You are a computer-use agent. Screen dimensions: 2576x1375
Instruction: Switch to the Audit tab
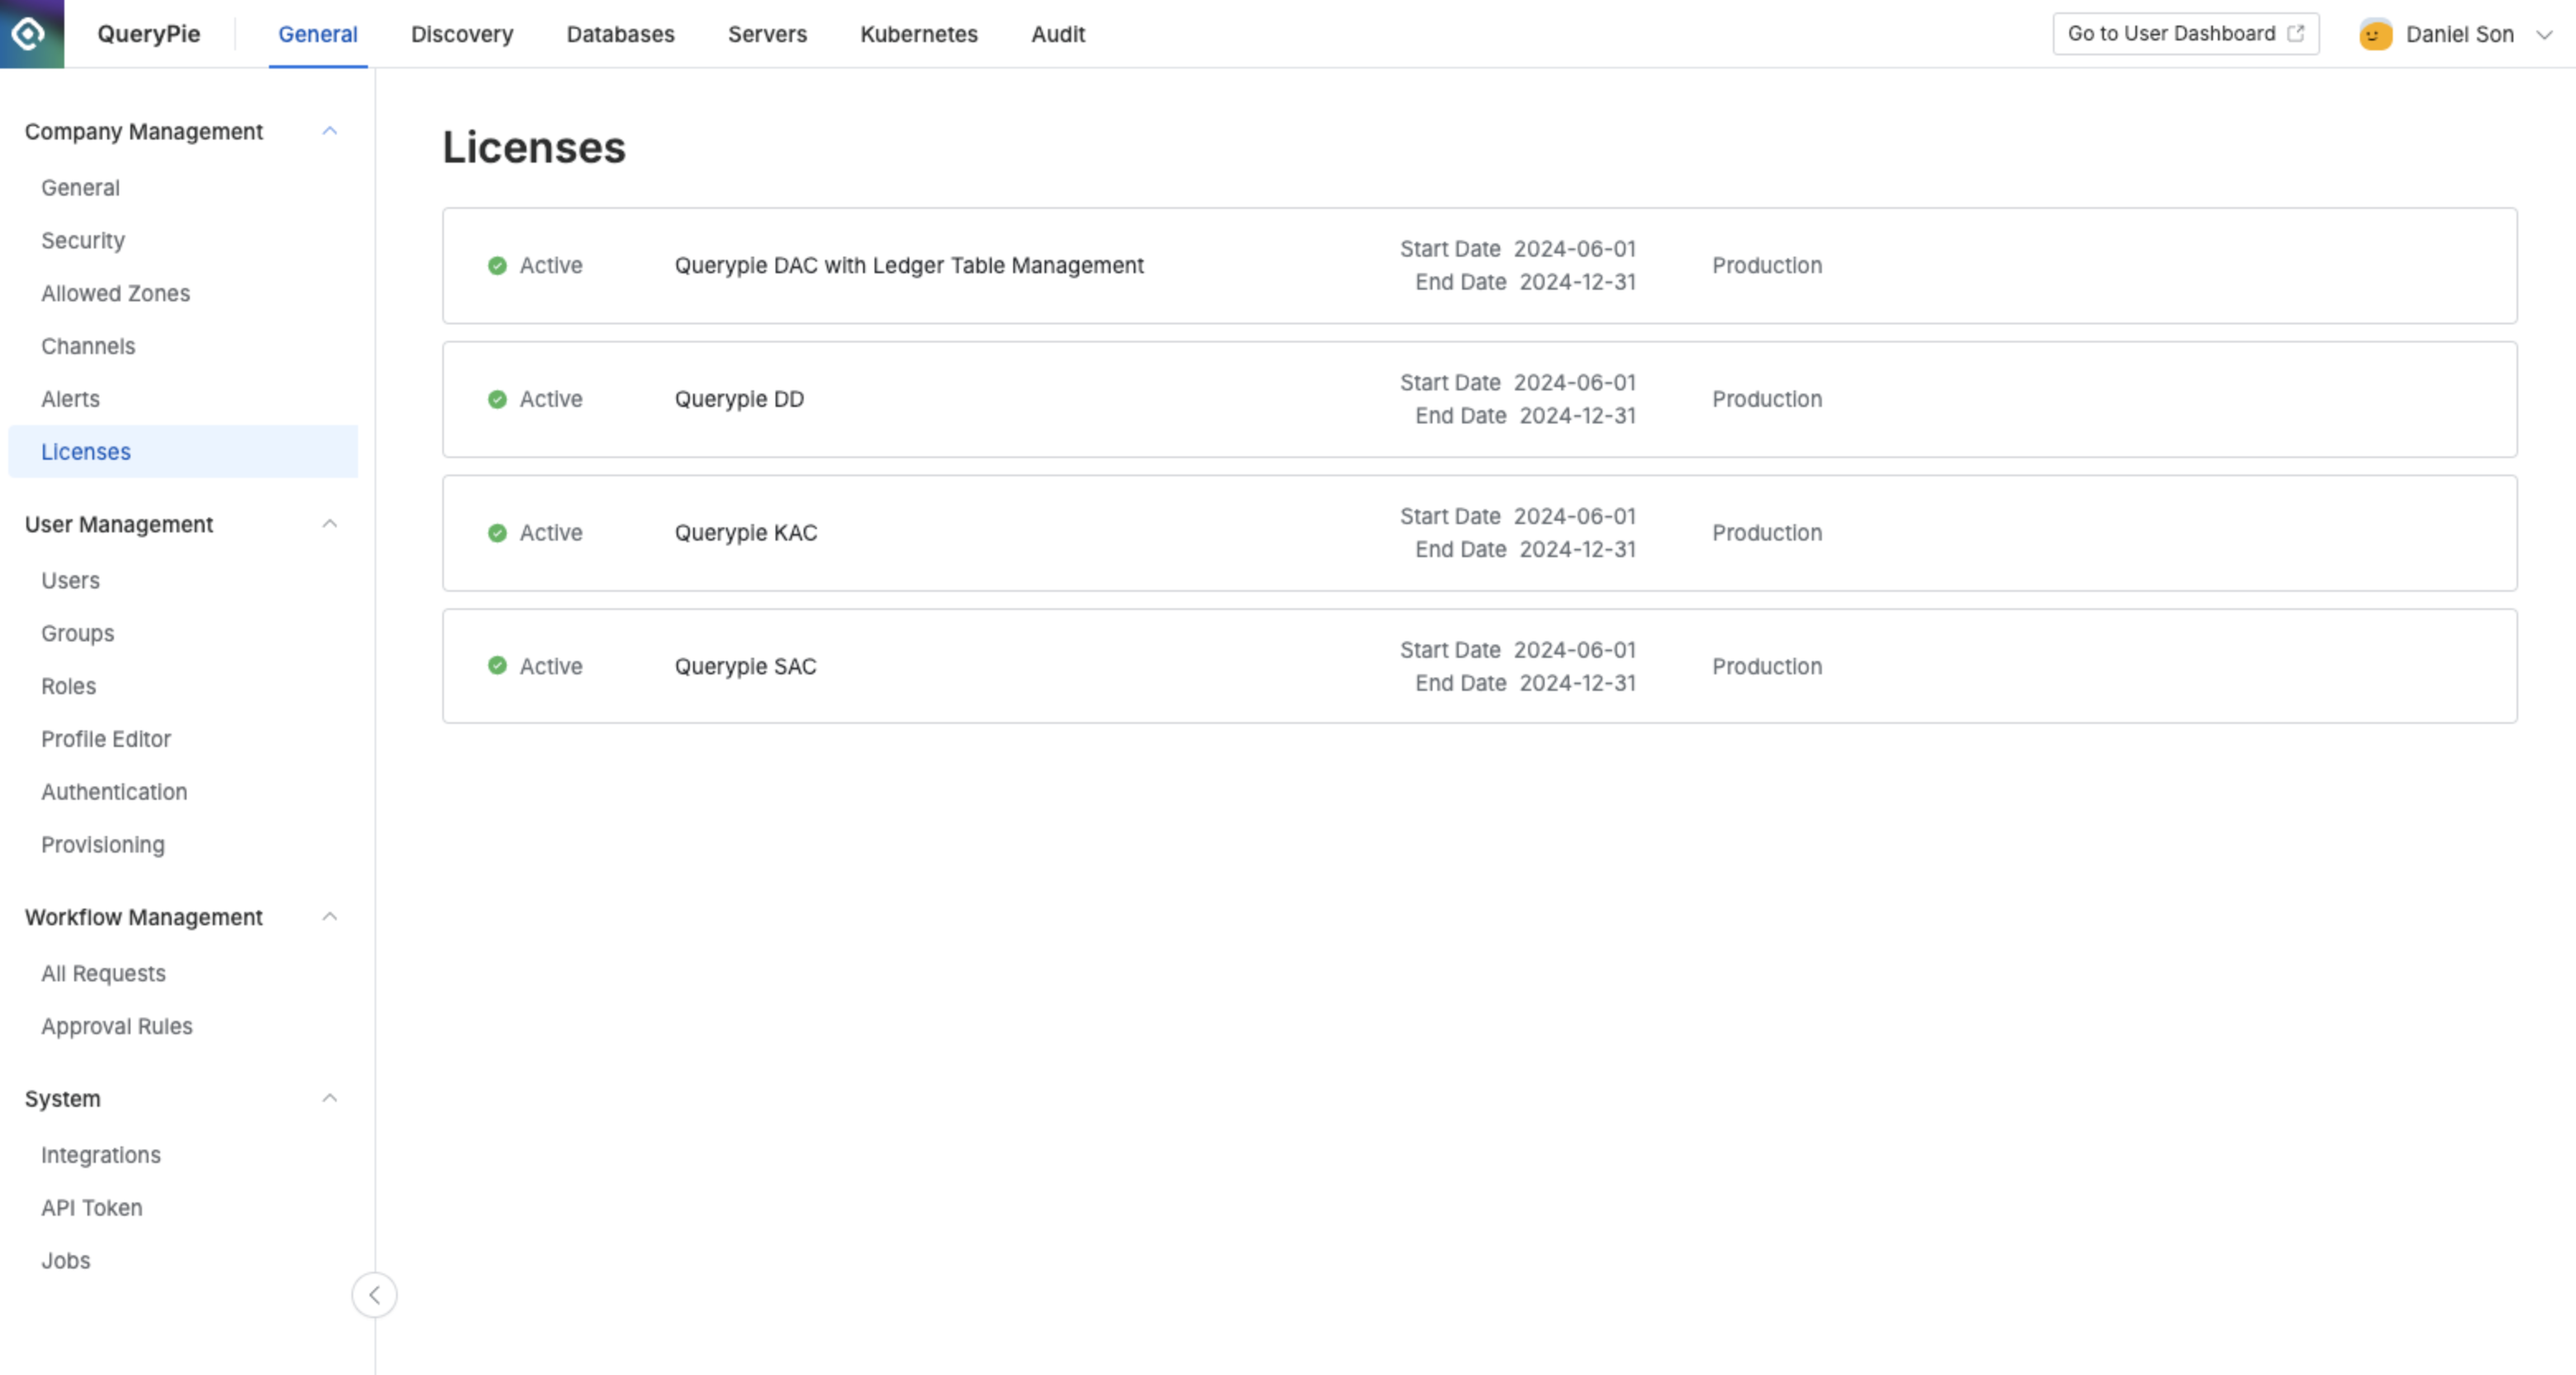(1058, 32)
